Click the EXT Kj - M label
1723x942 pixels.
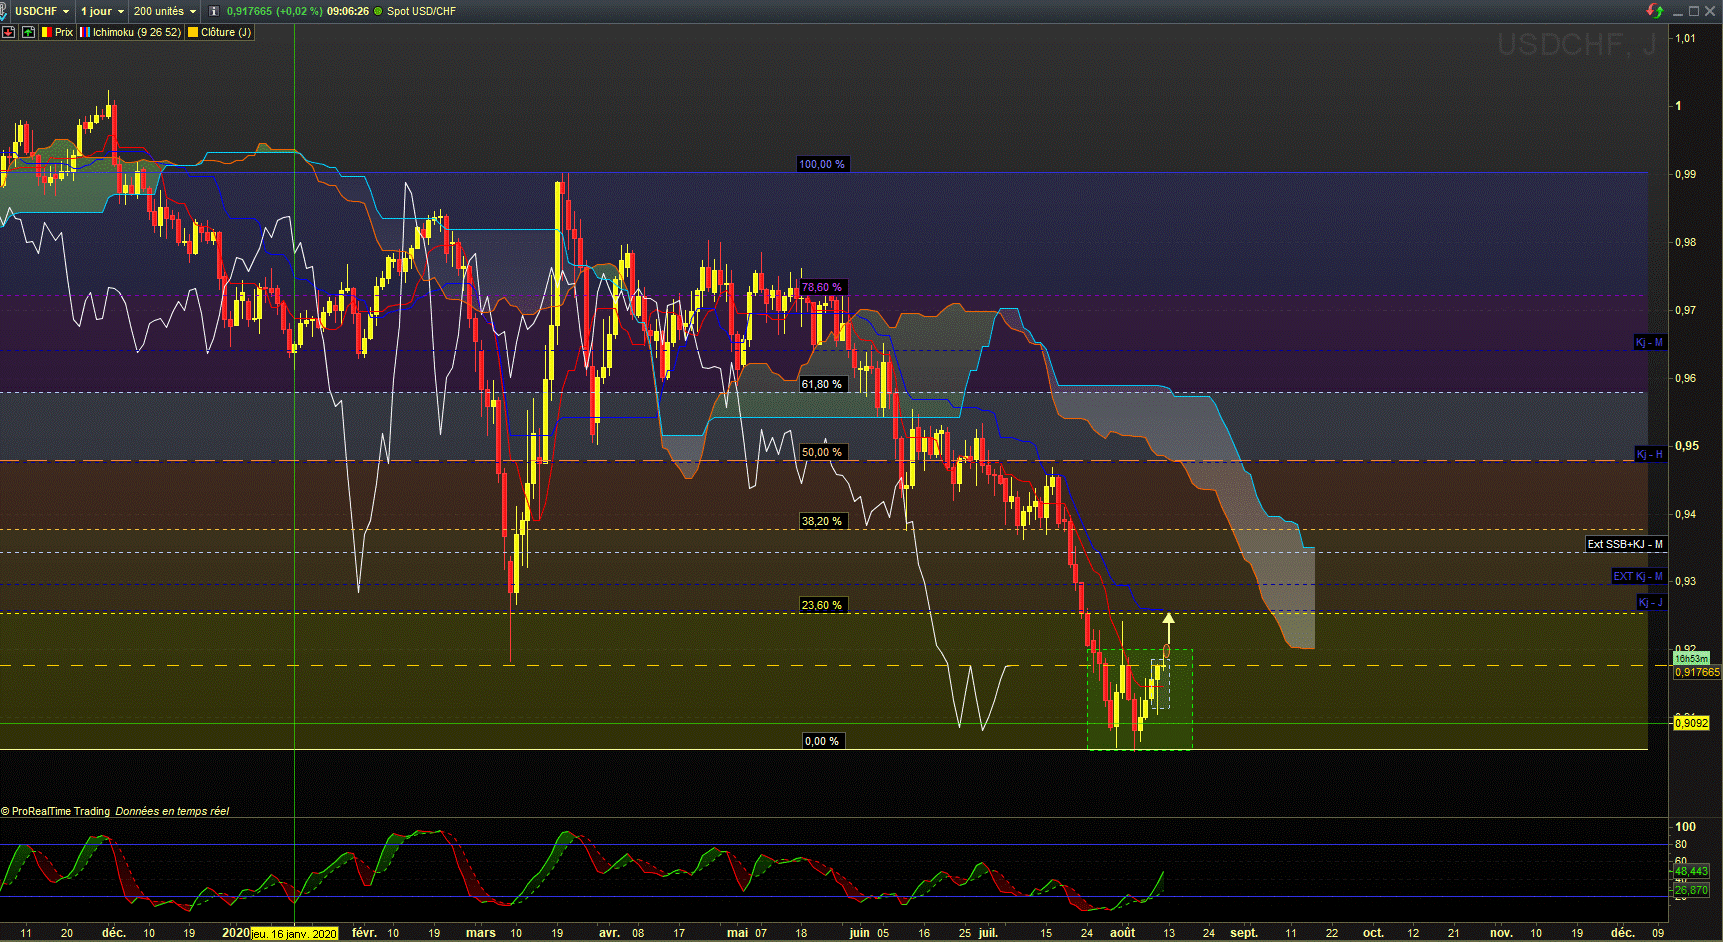[1638, 577]
